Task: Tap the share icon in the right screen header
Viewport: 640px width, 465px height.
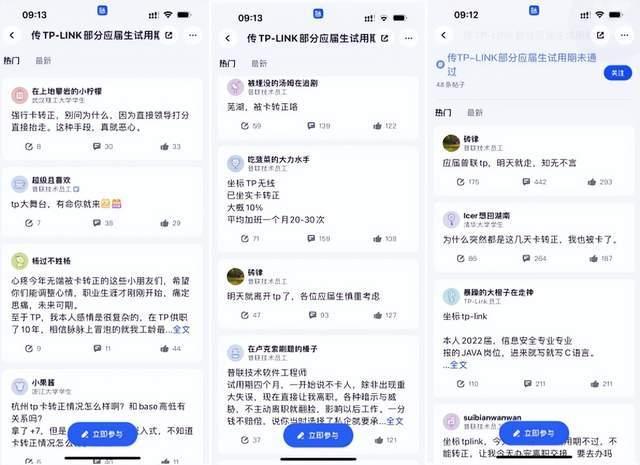Action: 600,36
